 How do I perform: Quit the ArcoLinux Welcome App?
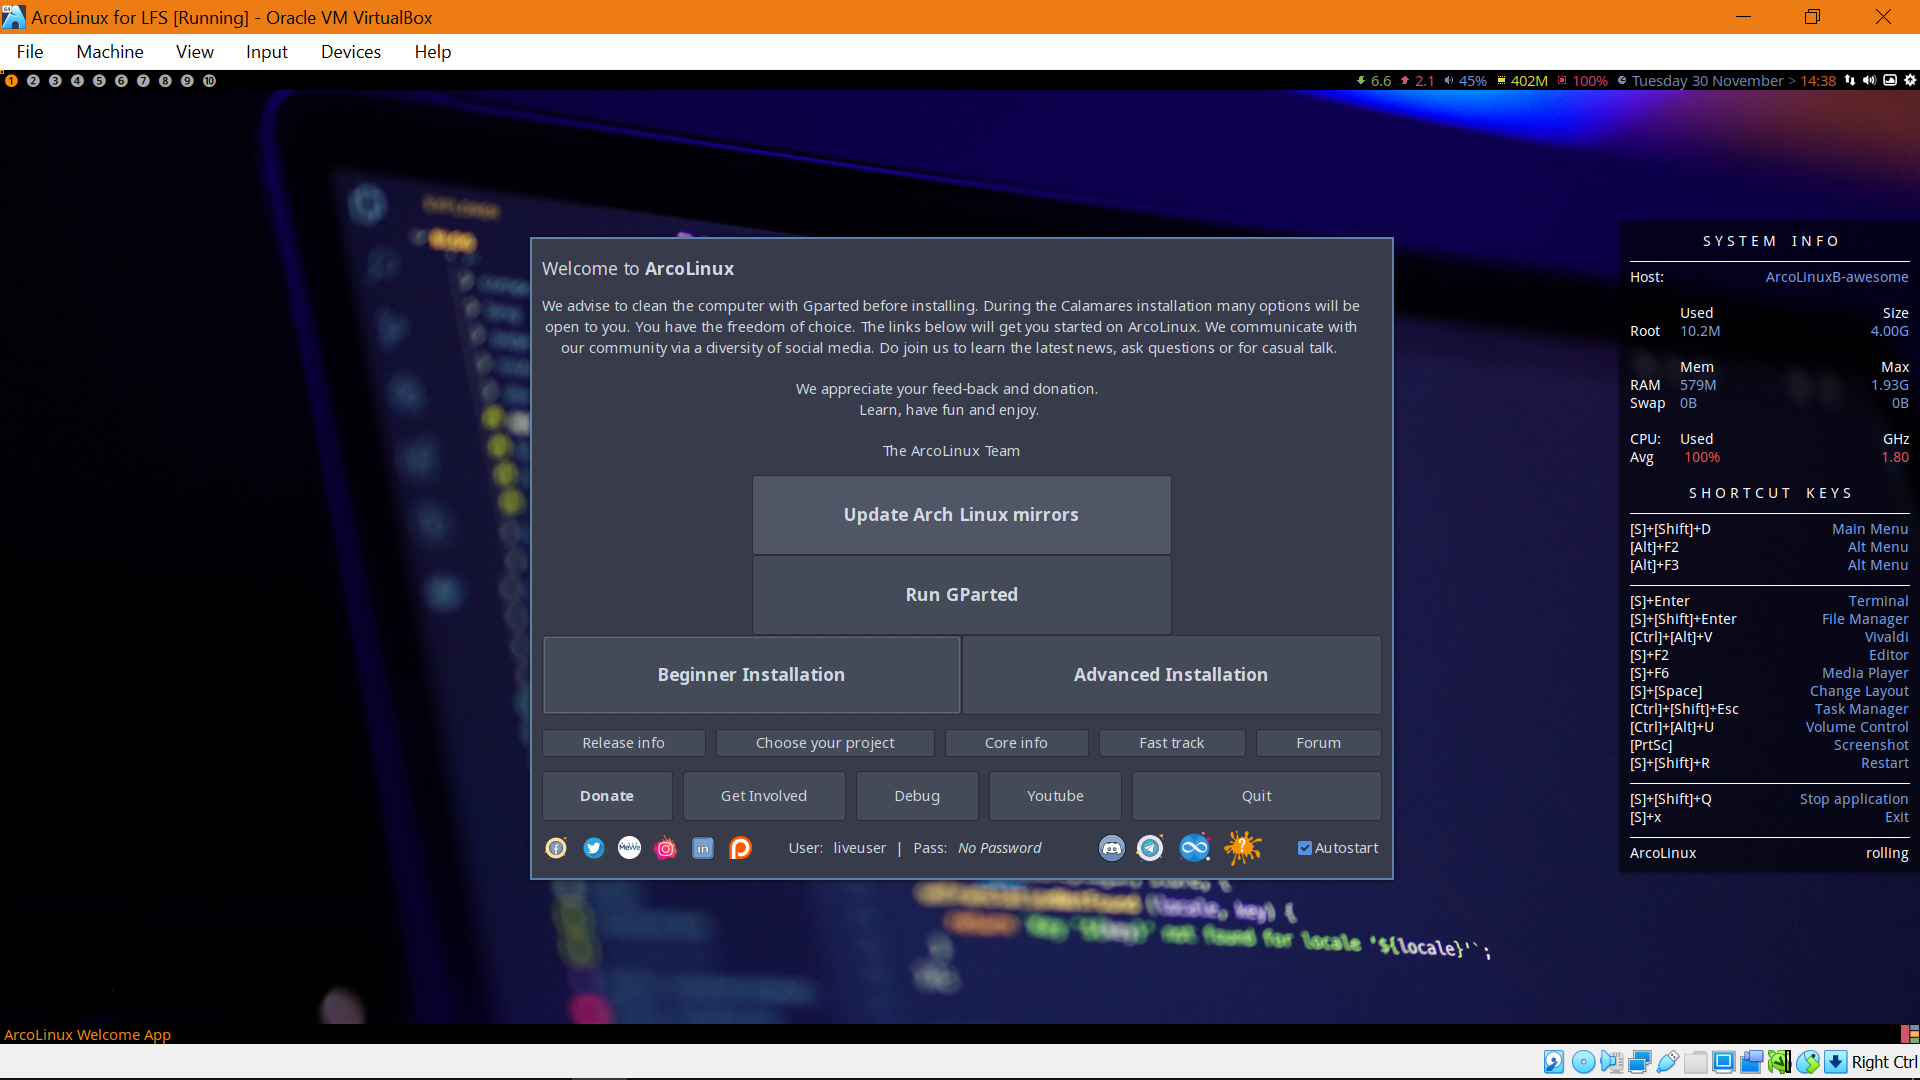coord(1257,796)
